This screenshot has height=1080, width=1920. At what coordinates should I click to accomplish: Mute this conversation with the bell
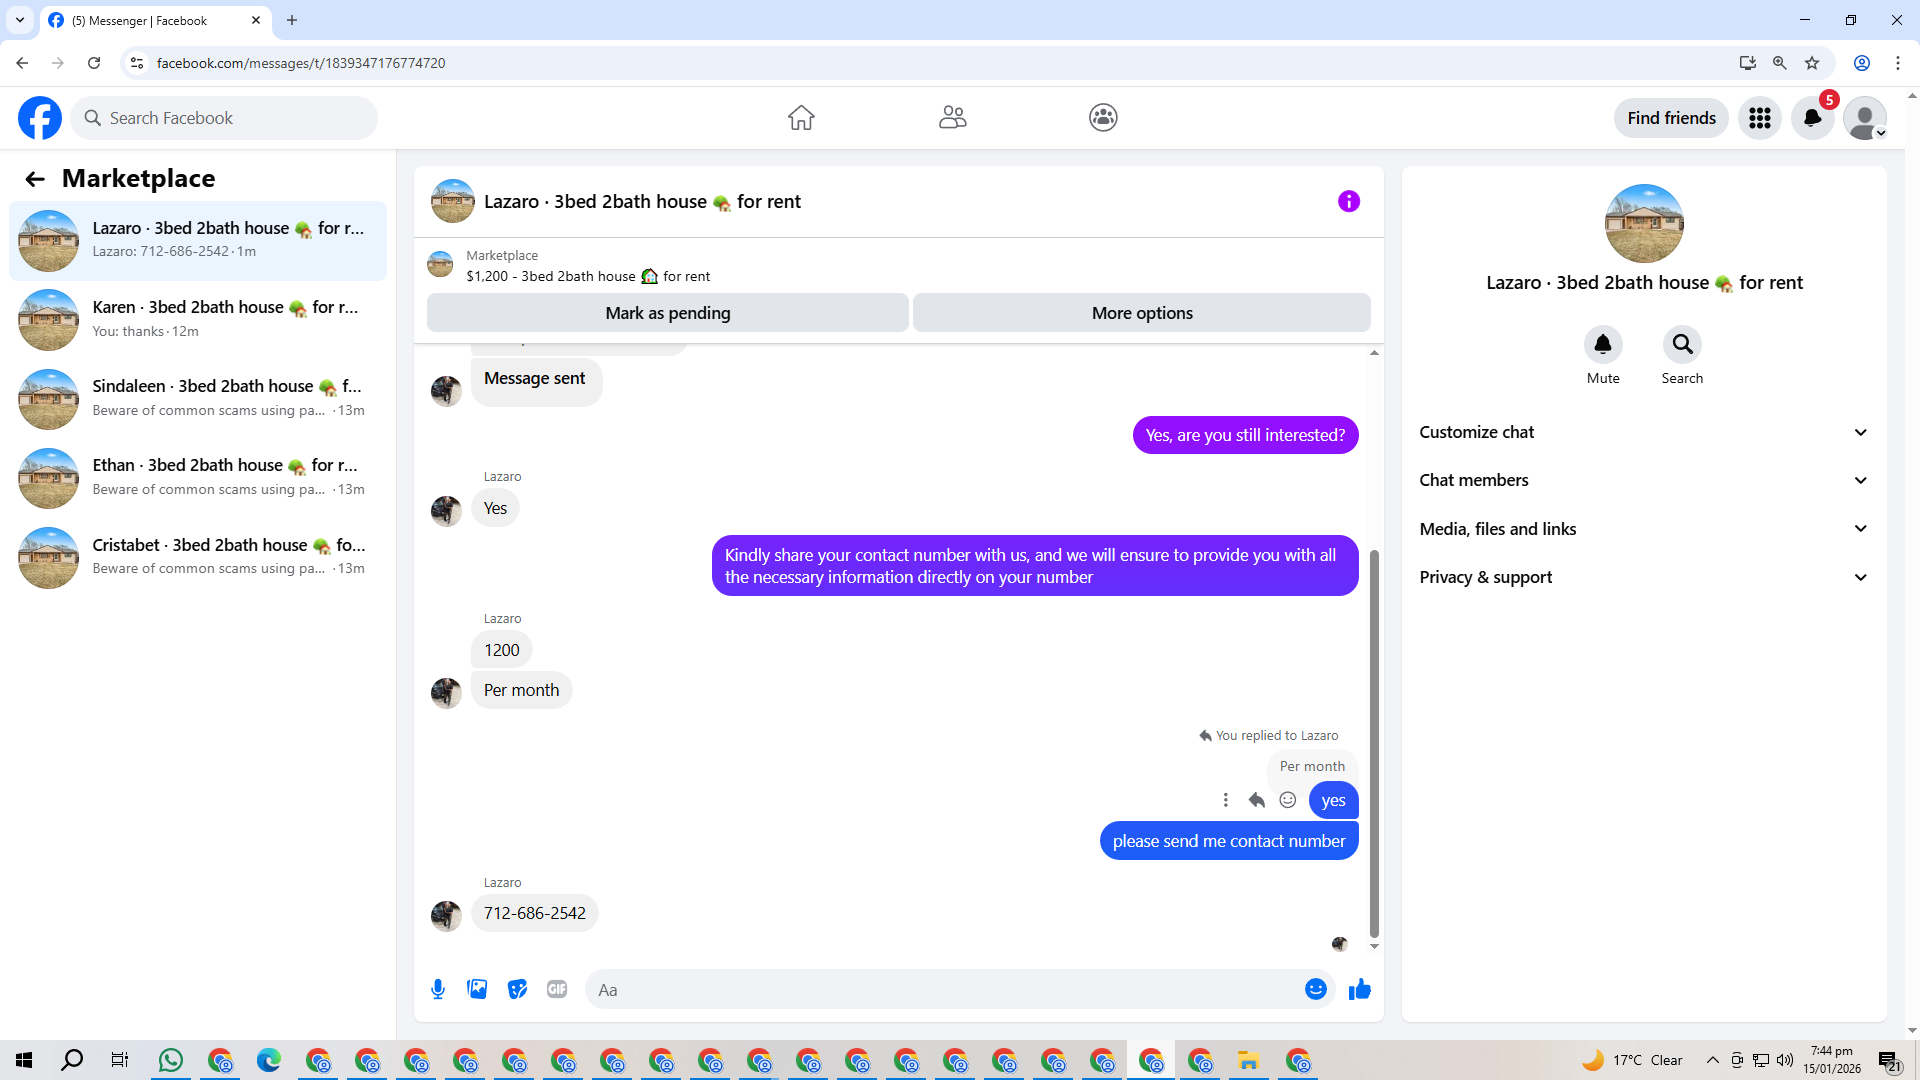click(x=1602, y=345)
